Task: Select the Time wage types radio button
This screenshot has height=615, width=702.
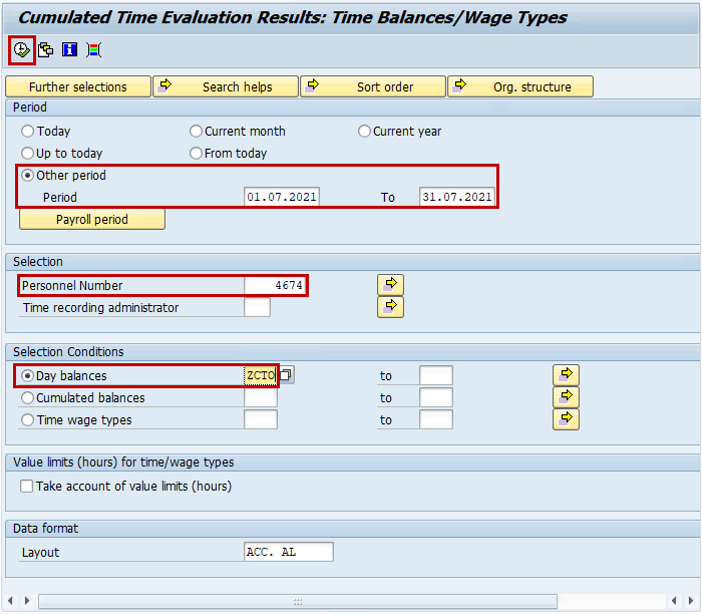Action: [x=28, y=420]
